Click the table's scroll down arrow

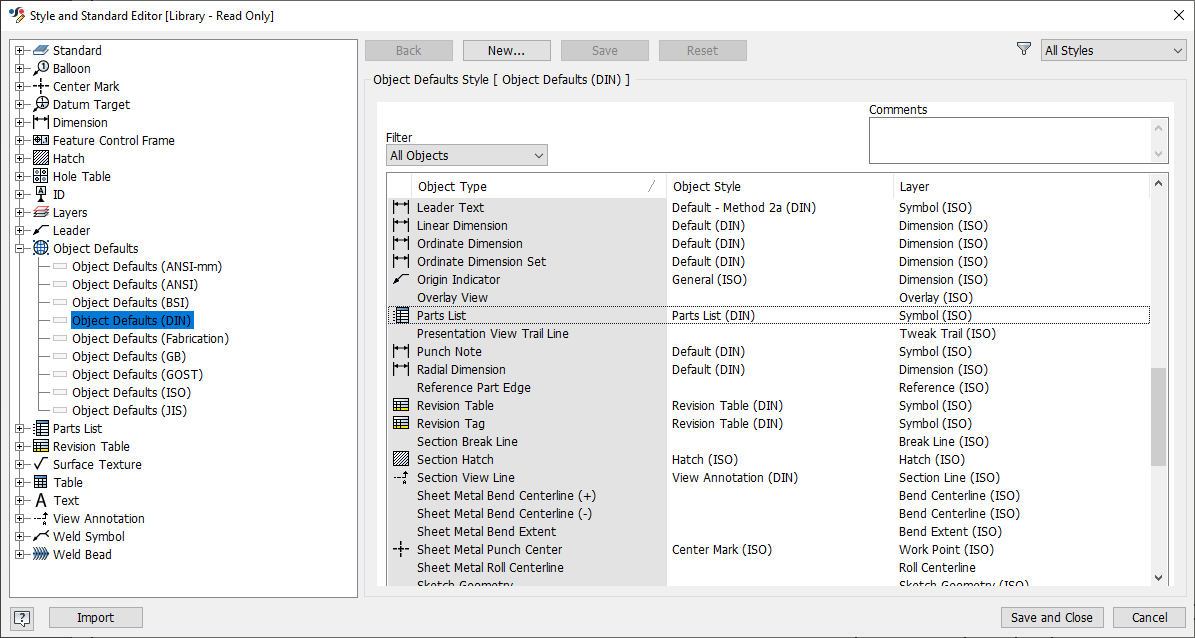pyautogui.click(x=1158, y=579)
